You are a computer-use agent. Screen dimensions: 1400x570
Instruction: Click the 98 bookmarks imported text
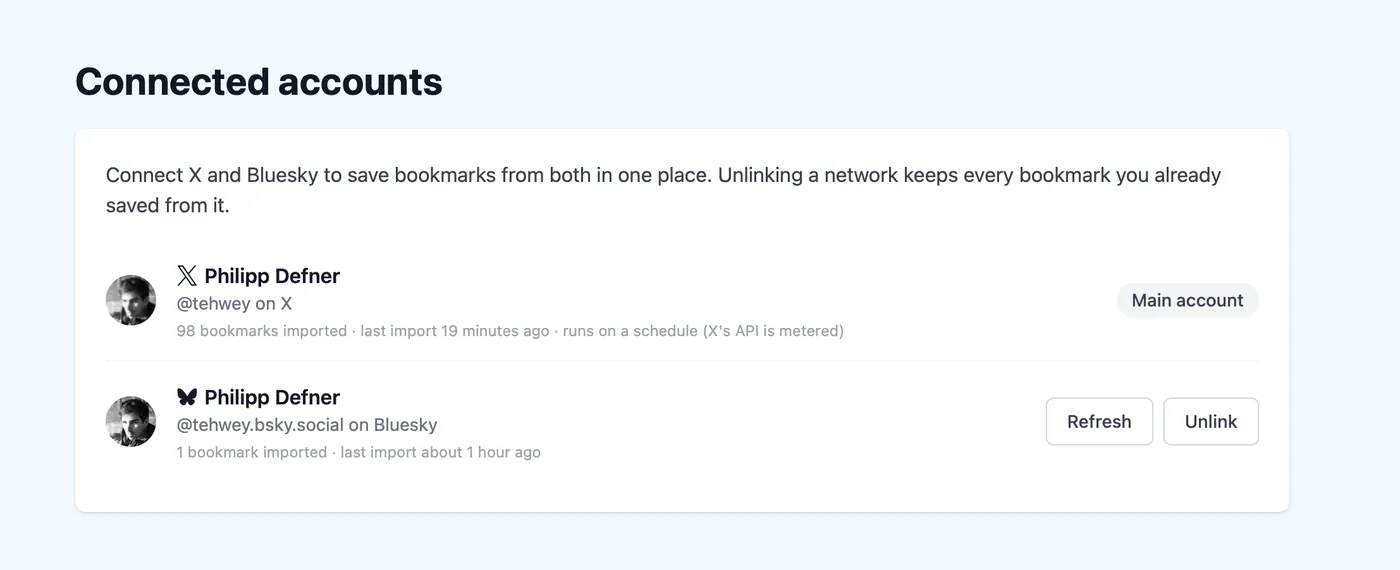(262, 330)
